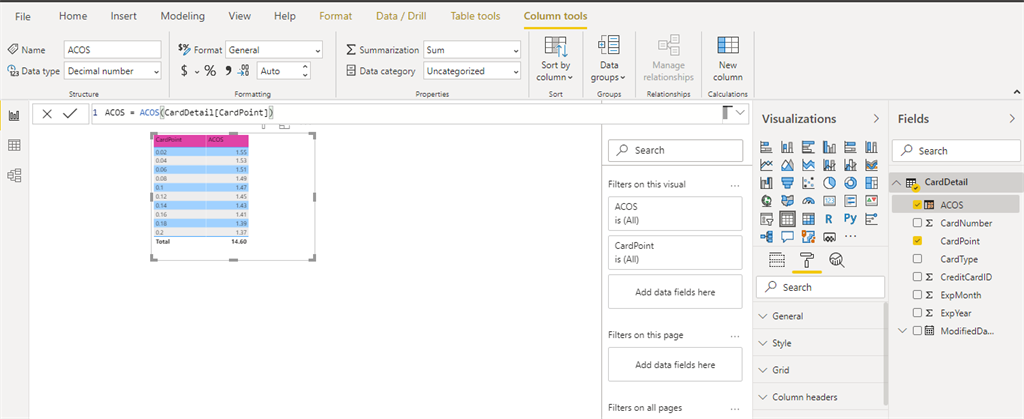Select the matrix visual
The height and width of the screenshot is (419, 1024).
(x=808, y=219)
